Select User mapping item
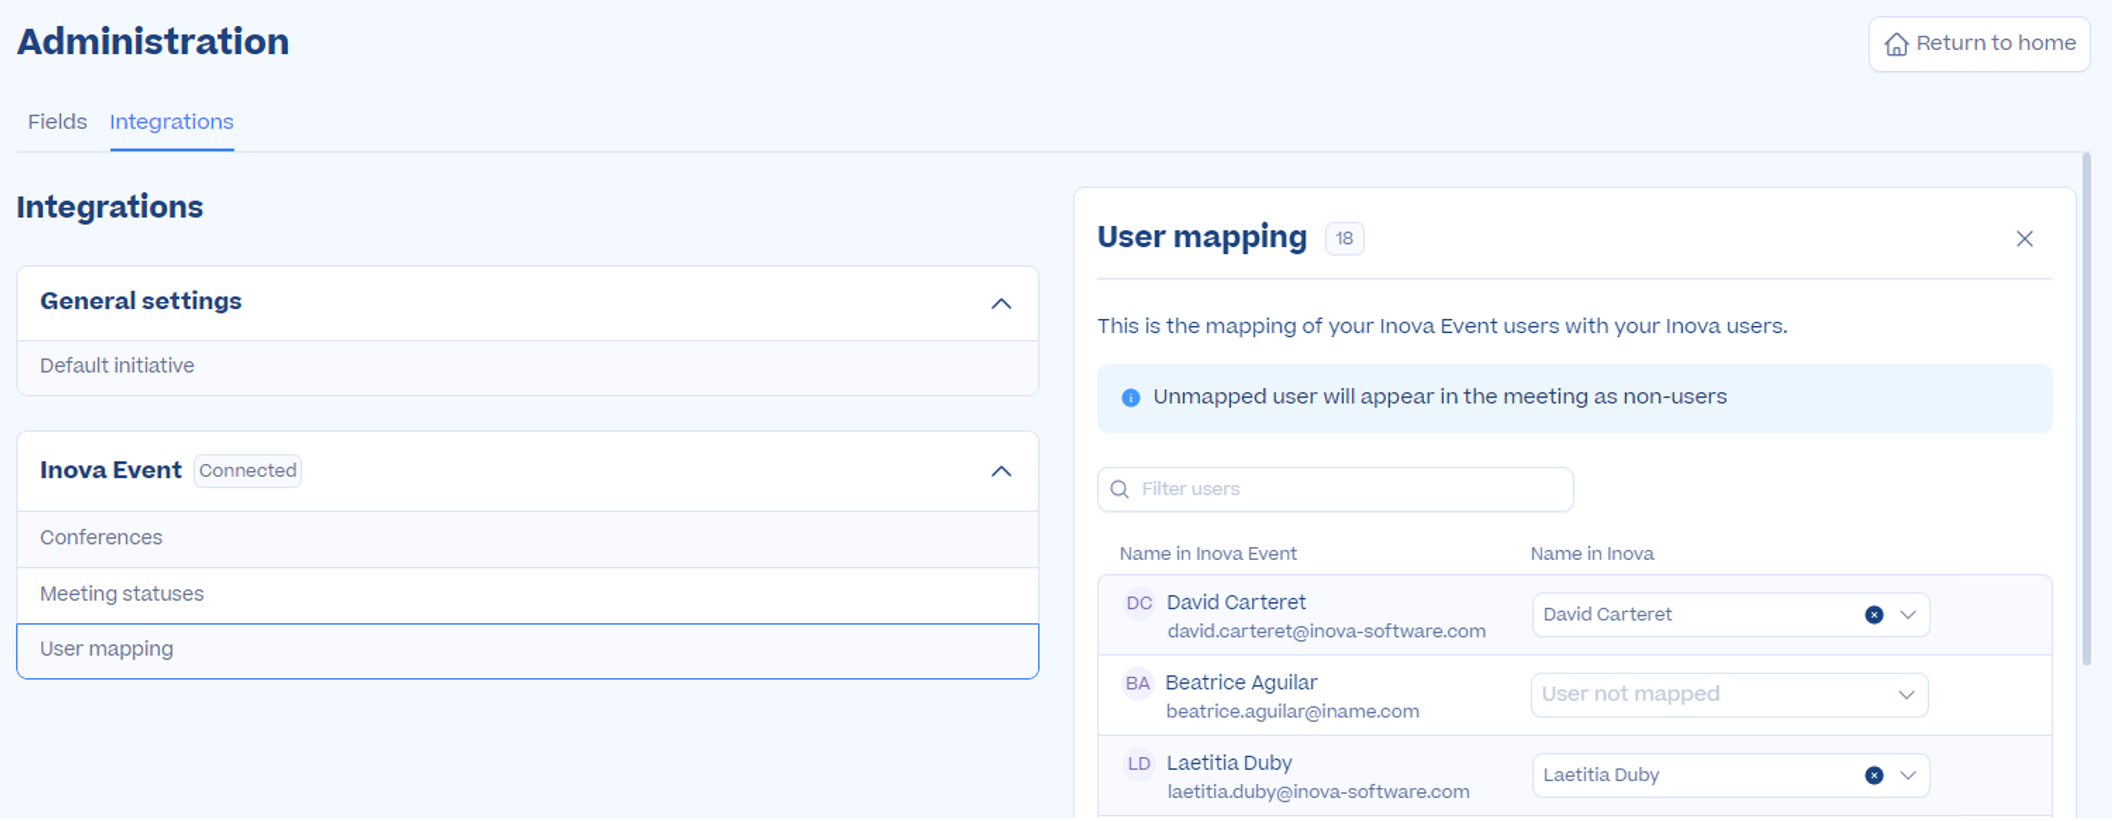 click(x=528, y=651)
